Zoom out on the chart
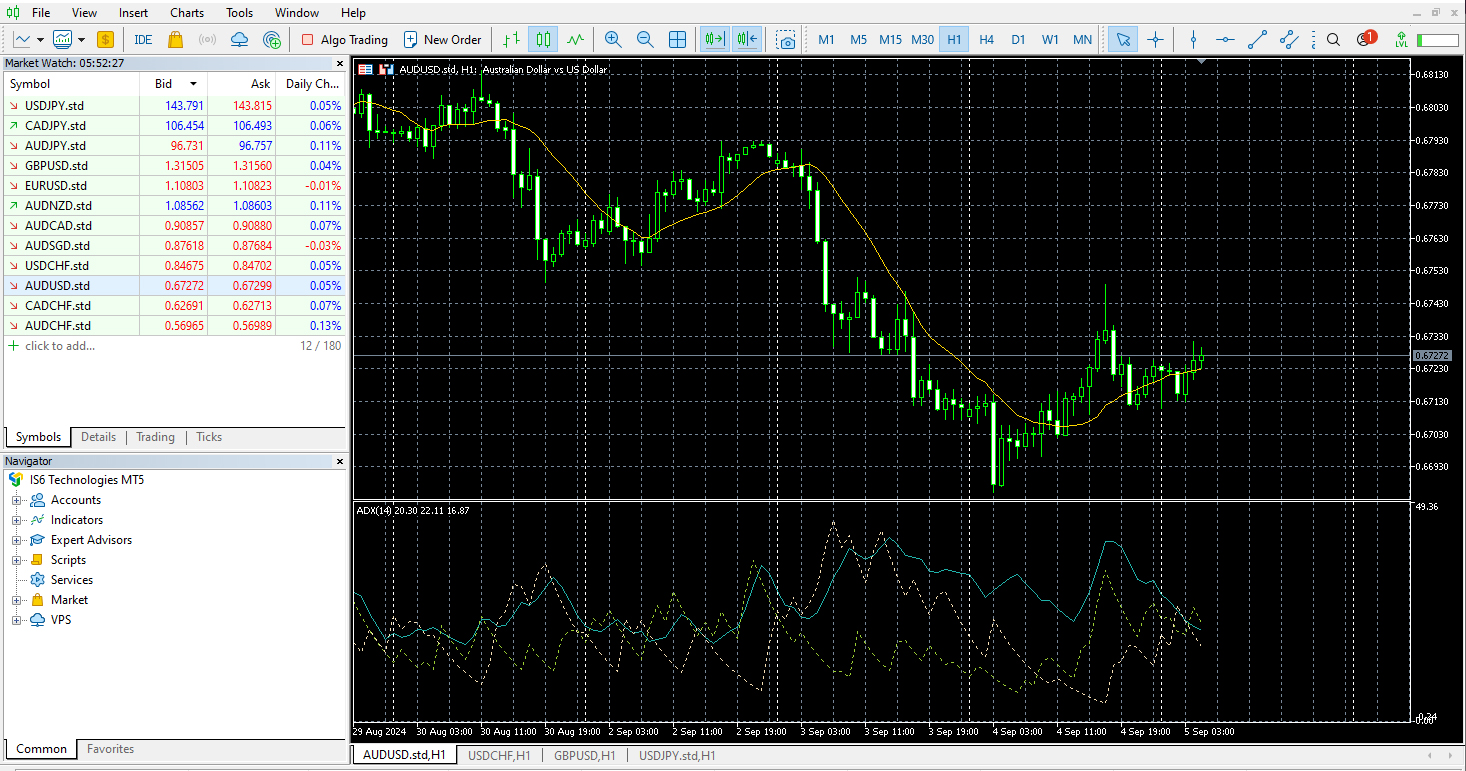 pos(645,40)
